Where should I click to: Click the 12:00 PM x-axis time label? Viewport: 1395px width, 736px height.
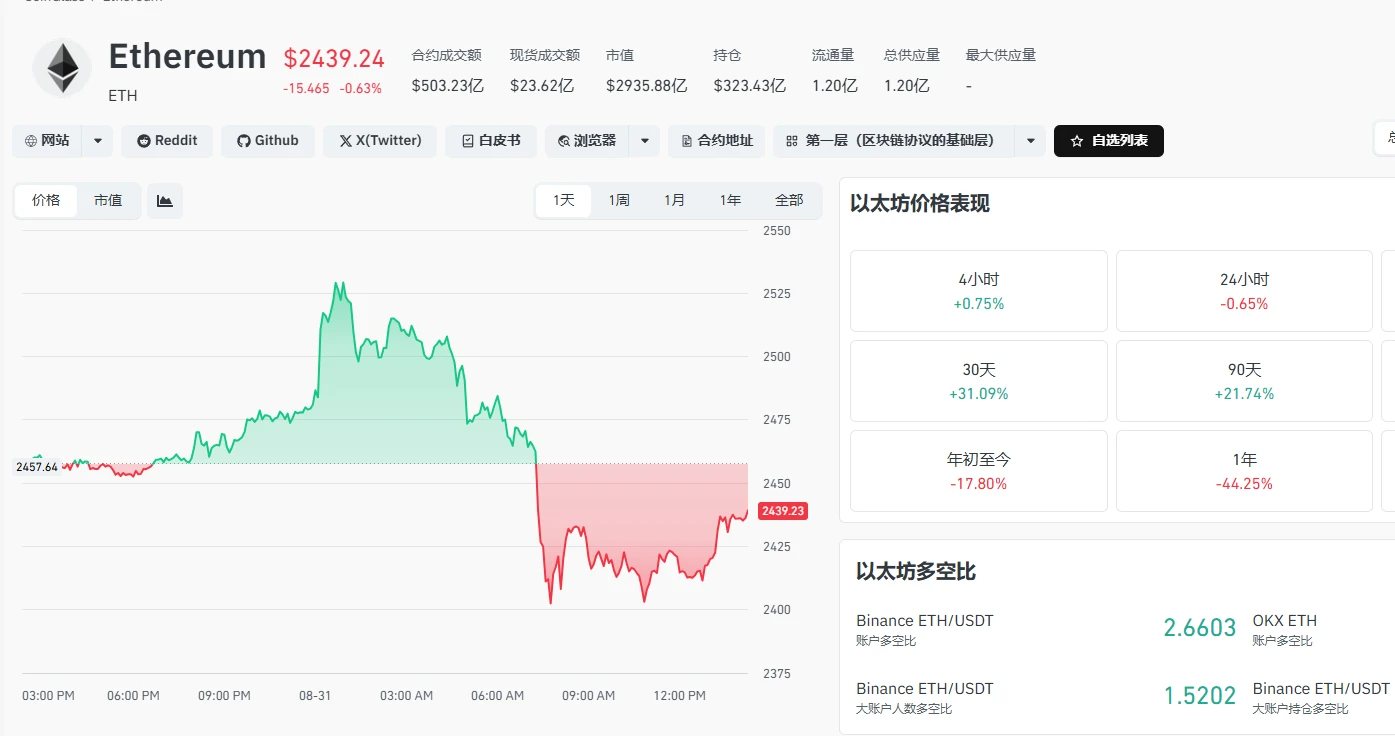(680, 696)
